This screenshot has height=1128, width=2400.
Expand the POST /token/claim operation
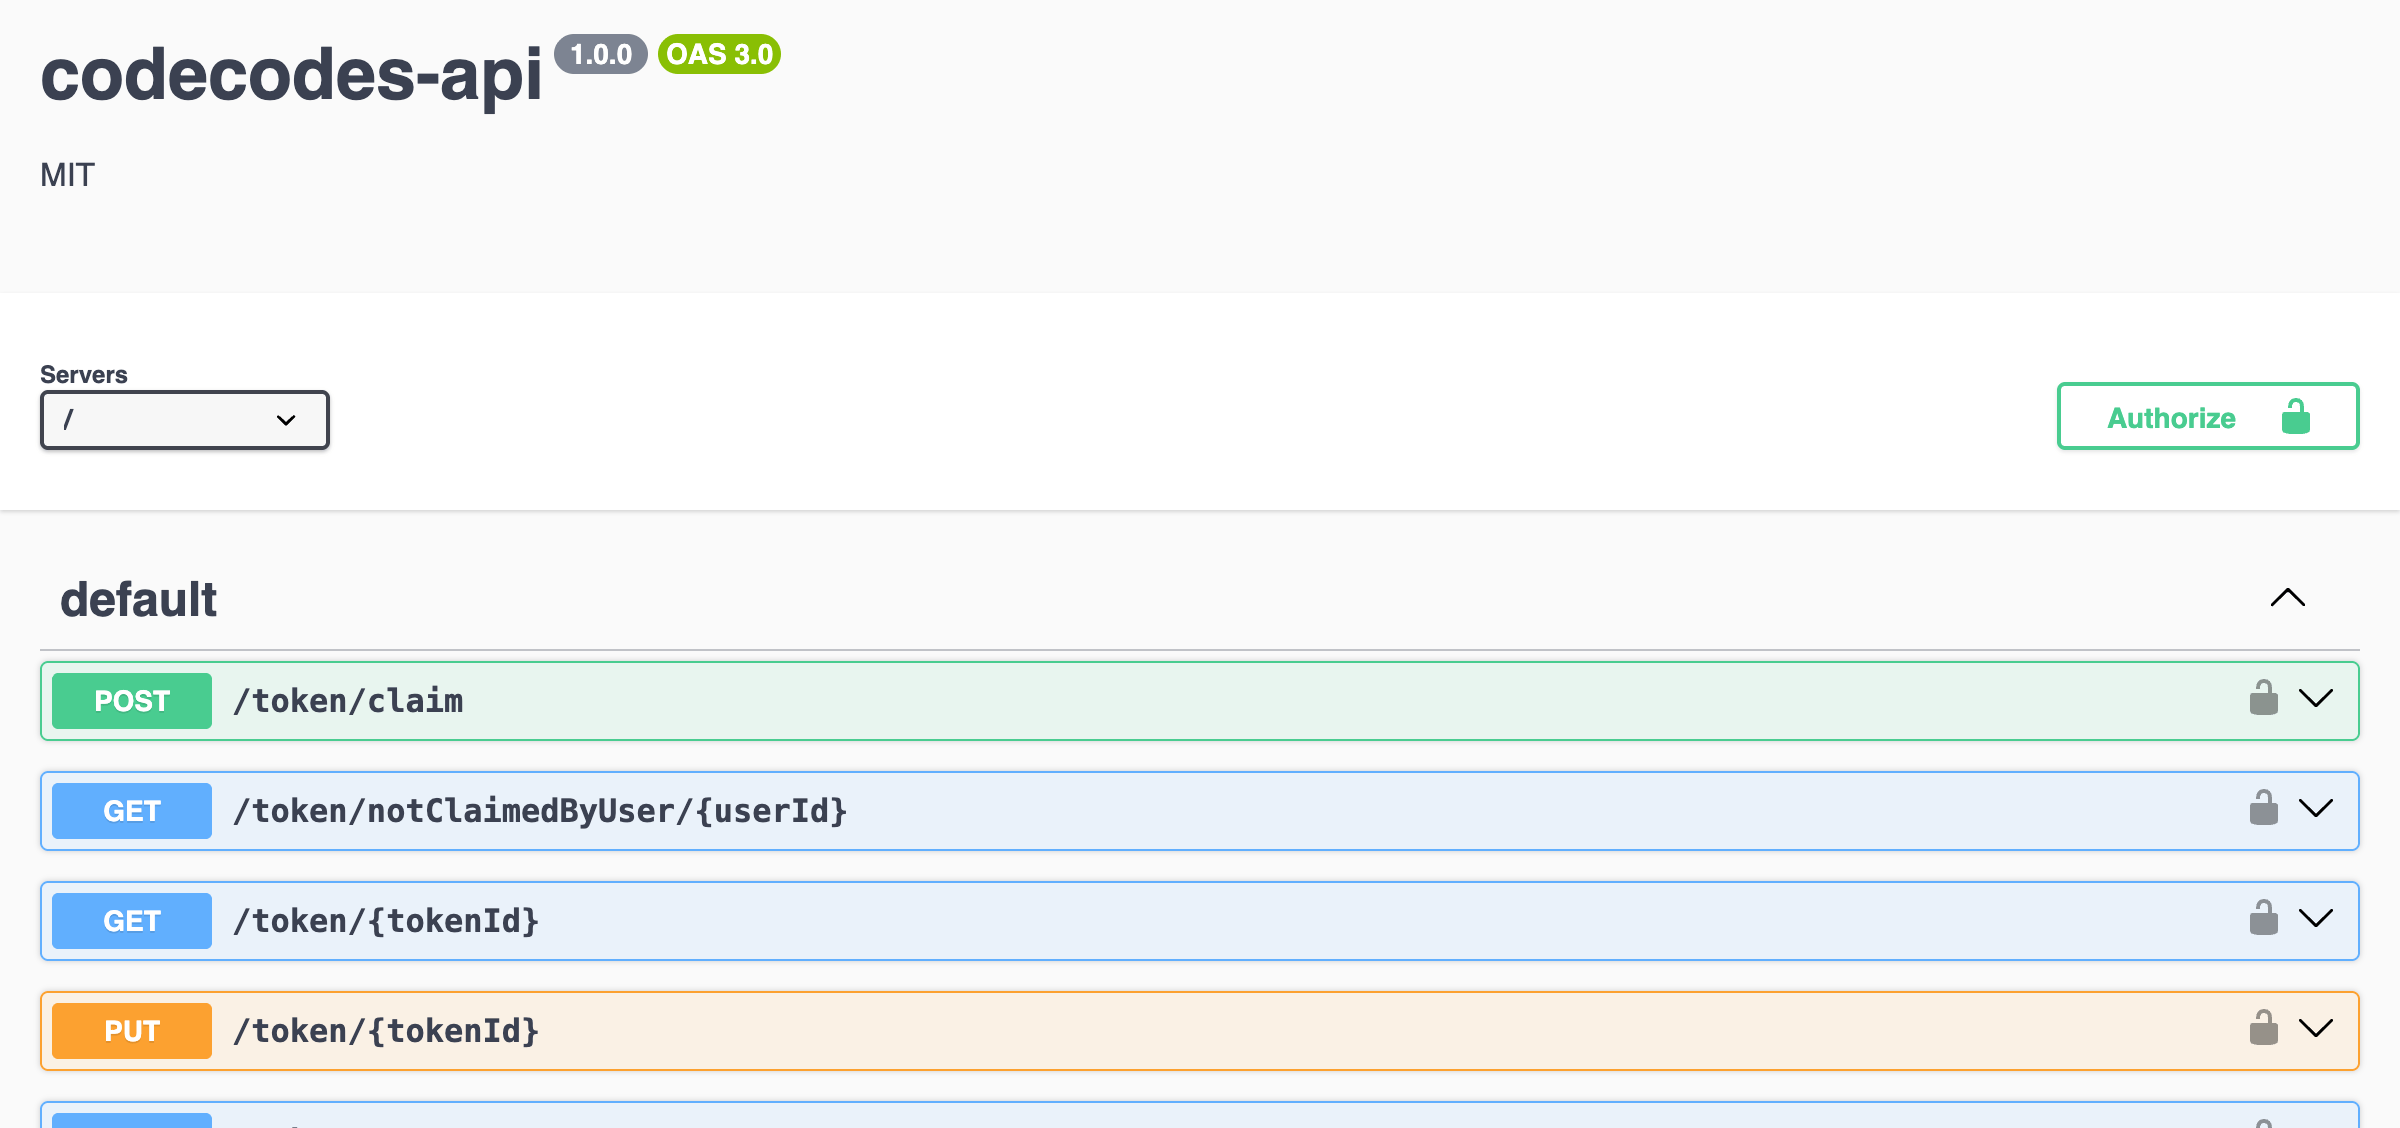[x=2318, y=700]
